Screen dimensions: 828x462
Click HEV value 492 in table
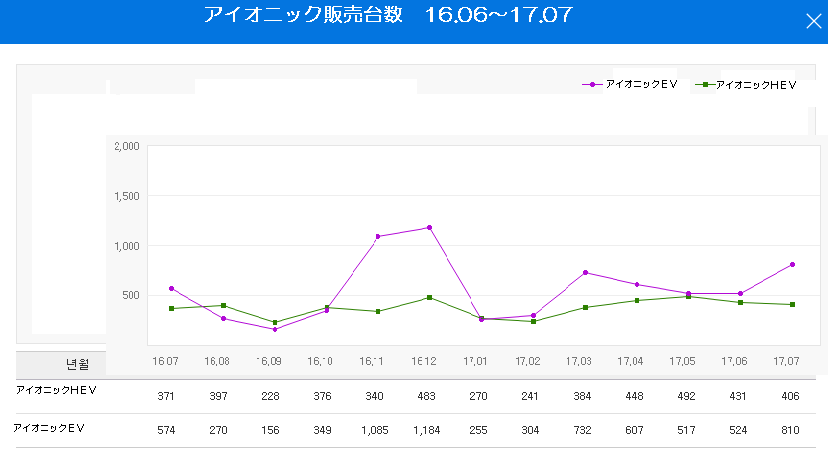[x=686, y=396]
